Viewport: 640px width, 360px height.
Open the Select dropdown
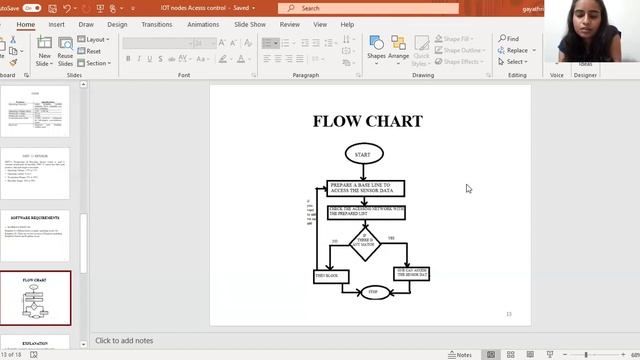pos(513,62)
